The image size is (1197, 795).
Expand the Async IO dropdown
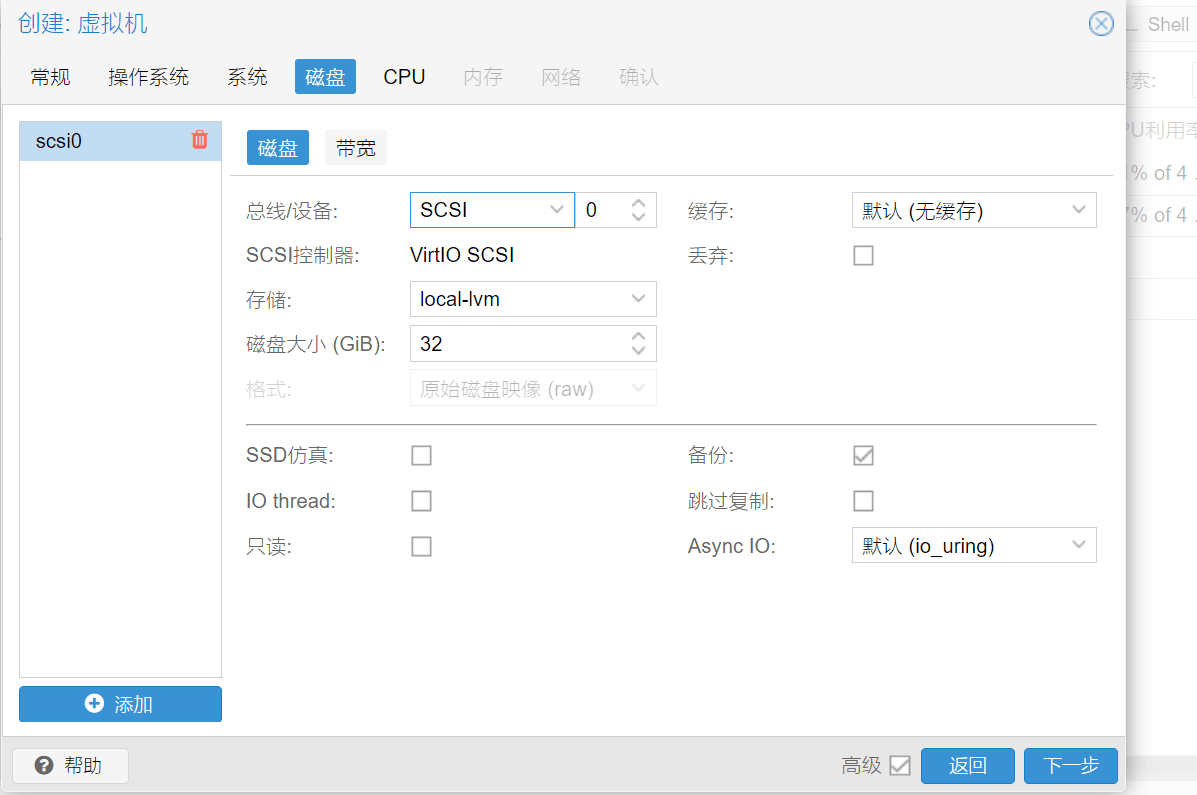click(1078, 545)
